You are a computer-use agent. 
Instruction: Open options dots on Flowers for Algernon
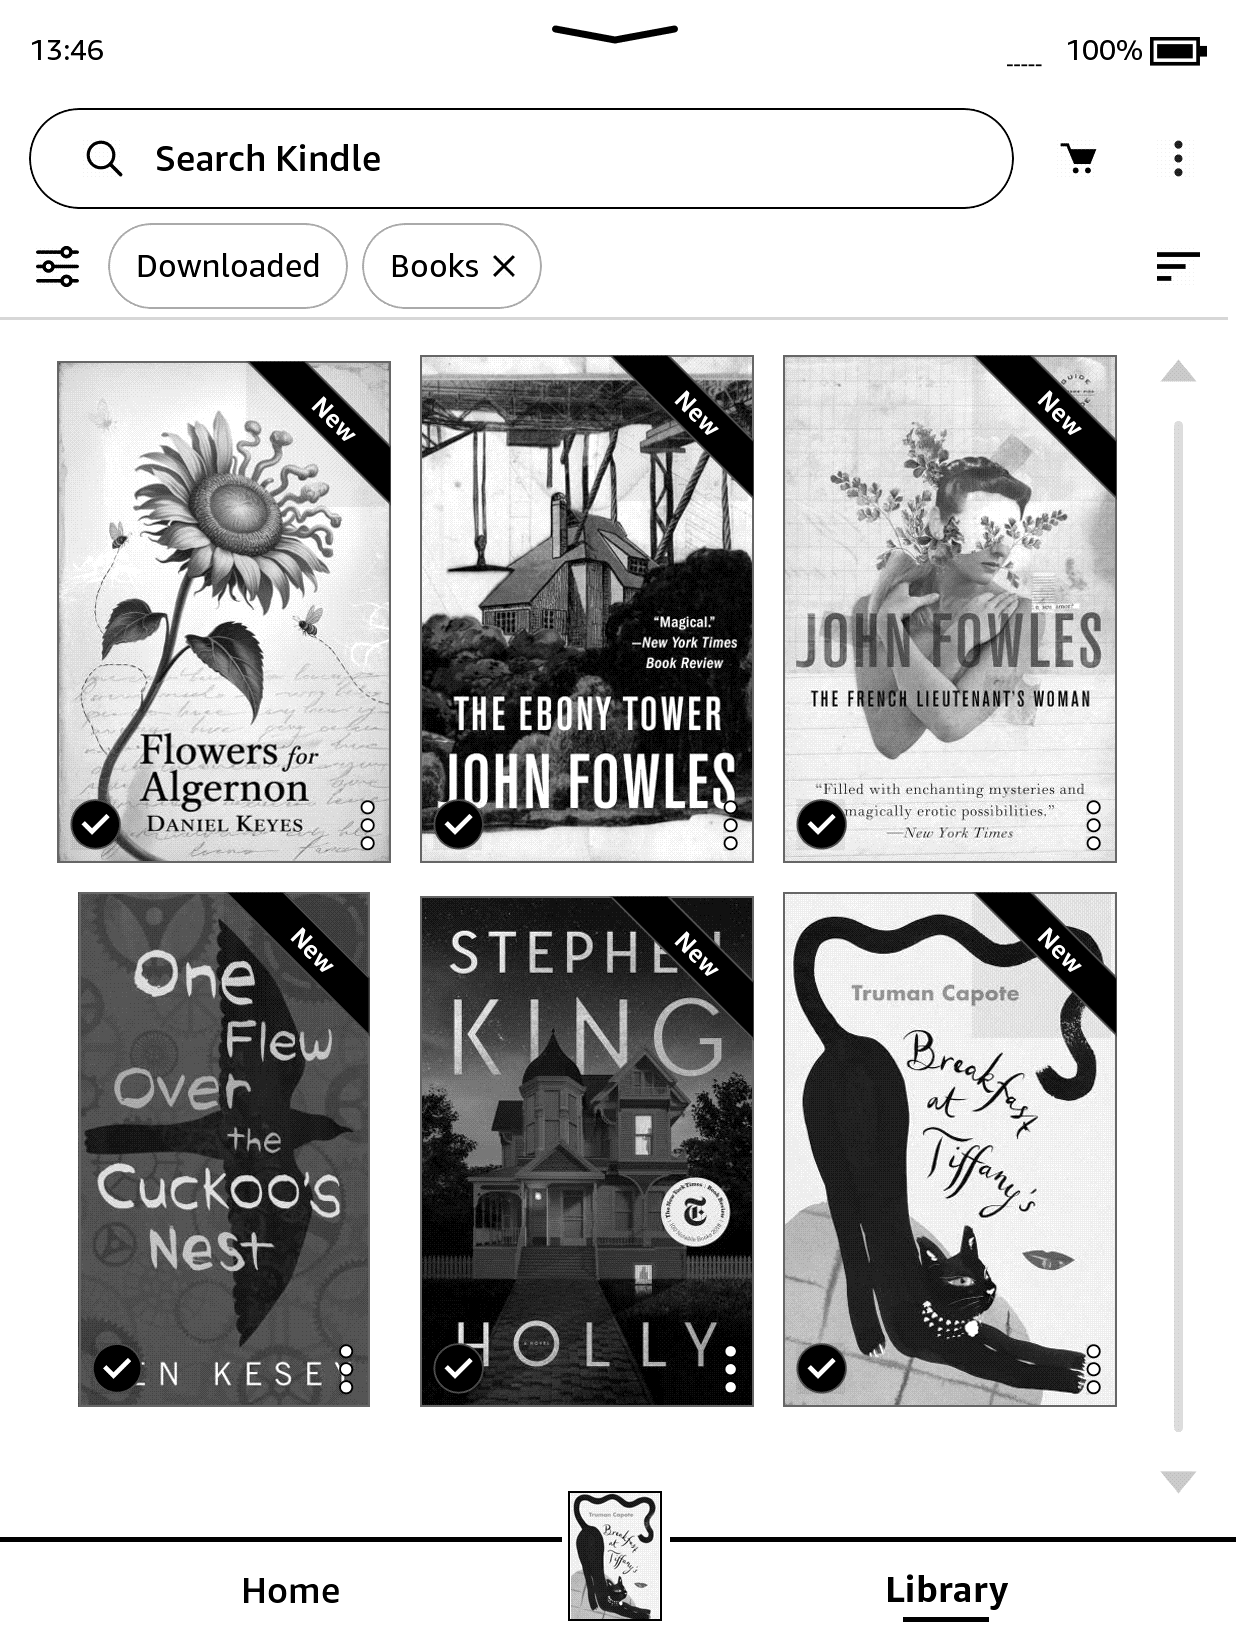367,825
